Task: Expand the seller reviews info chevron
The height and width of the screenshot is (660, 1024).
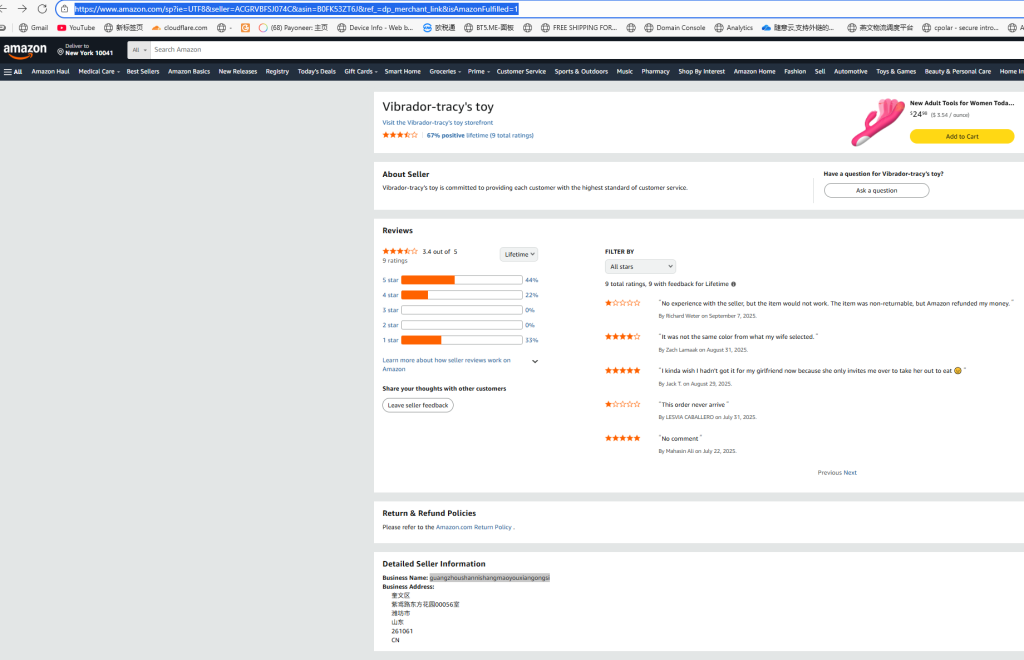Action: click(535, 361)
